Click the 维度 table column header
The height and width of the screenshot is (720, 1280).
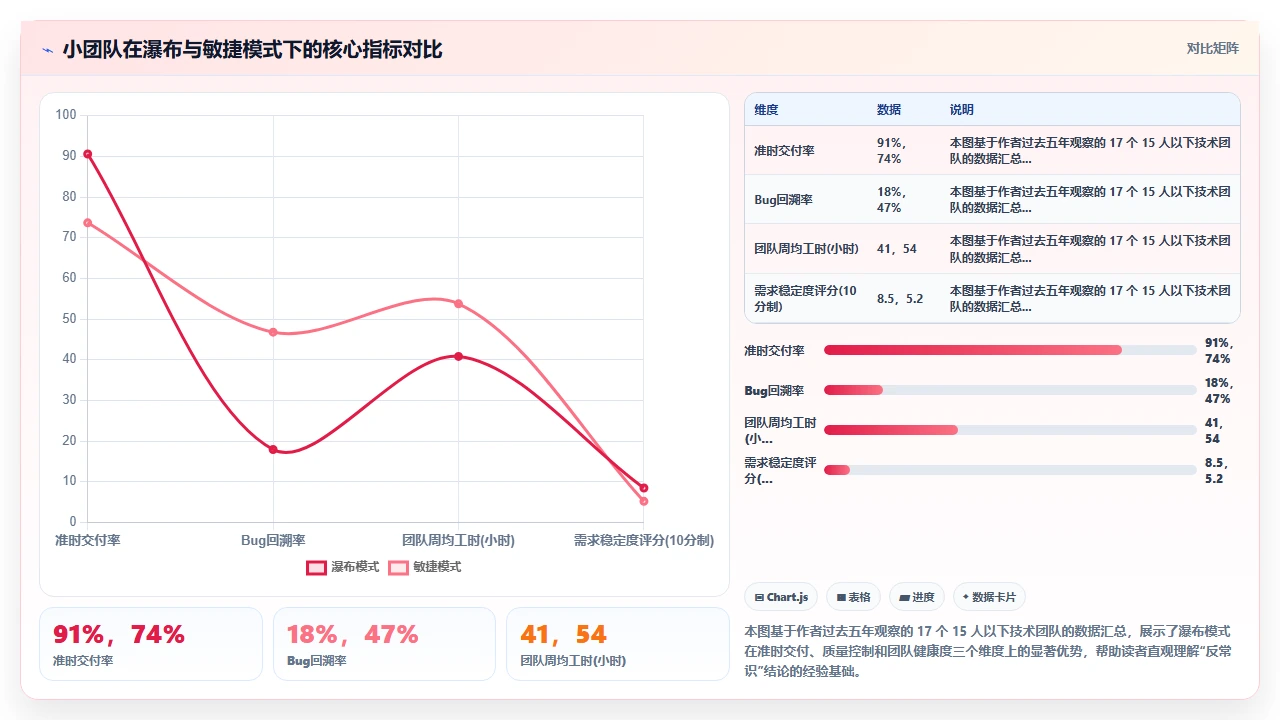click(766, 109)
